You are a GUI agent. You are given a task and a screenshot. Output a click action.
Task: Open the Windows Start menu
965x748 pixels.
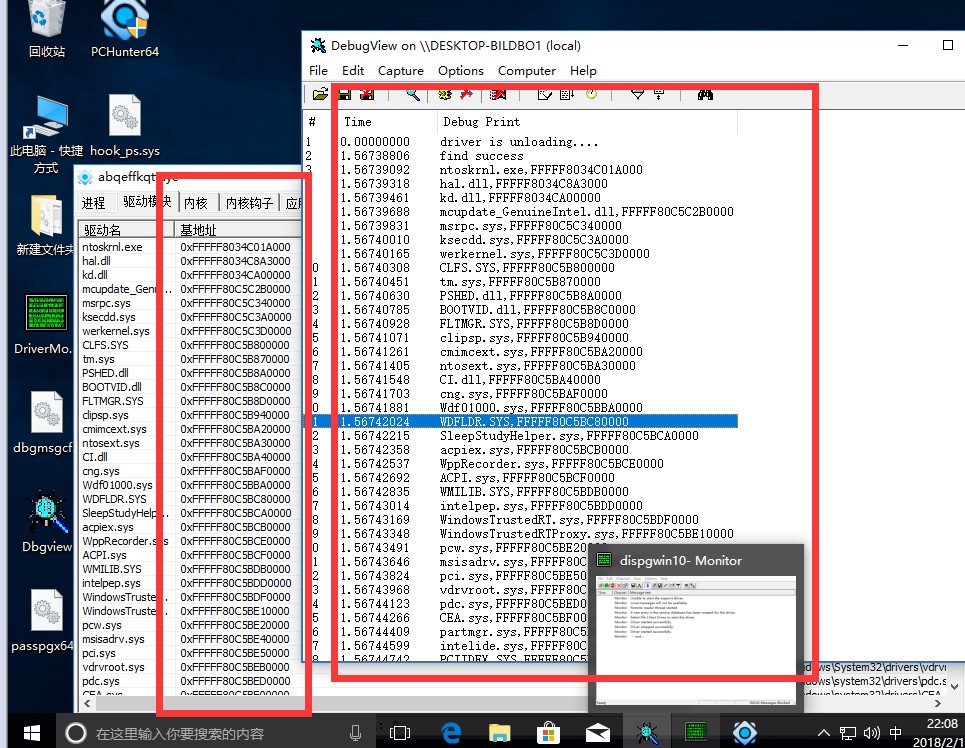[x=31, y=733]
